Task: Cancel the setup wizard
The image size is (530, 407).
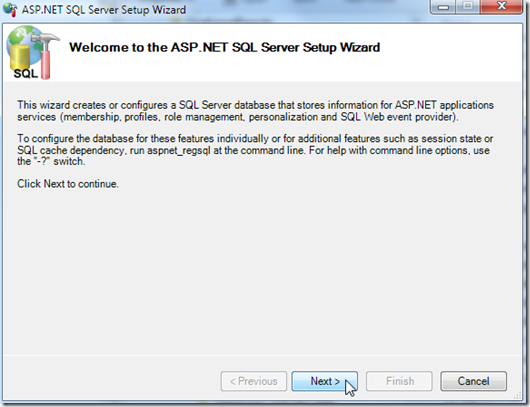Action: [x=474, y=381]
